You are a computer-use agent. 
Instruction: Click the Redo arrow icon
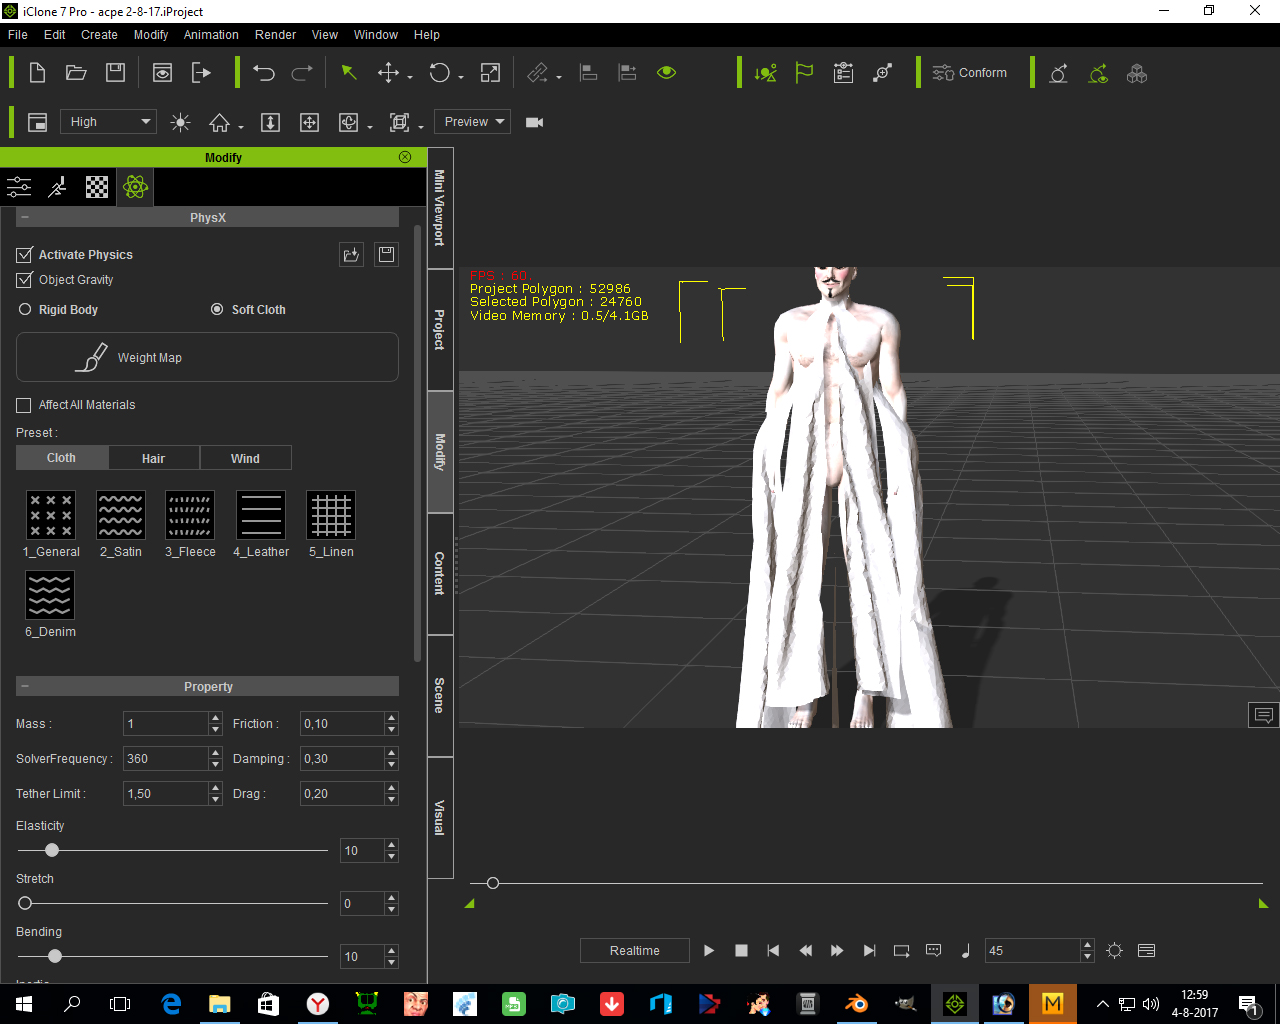click(x=302, y=73)
